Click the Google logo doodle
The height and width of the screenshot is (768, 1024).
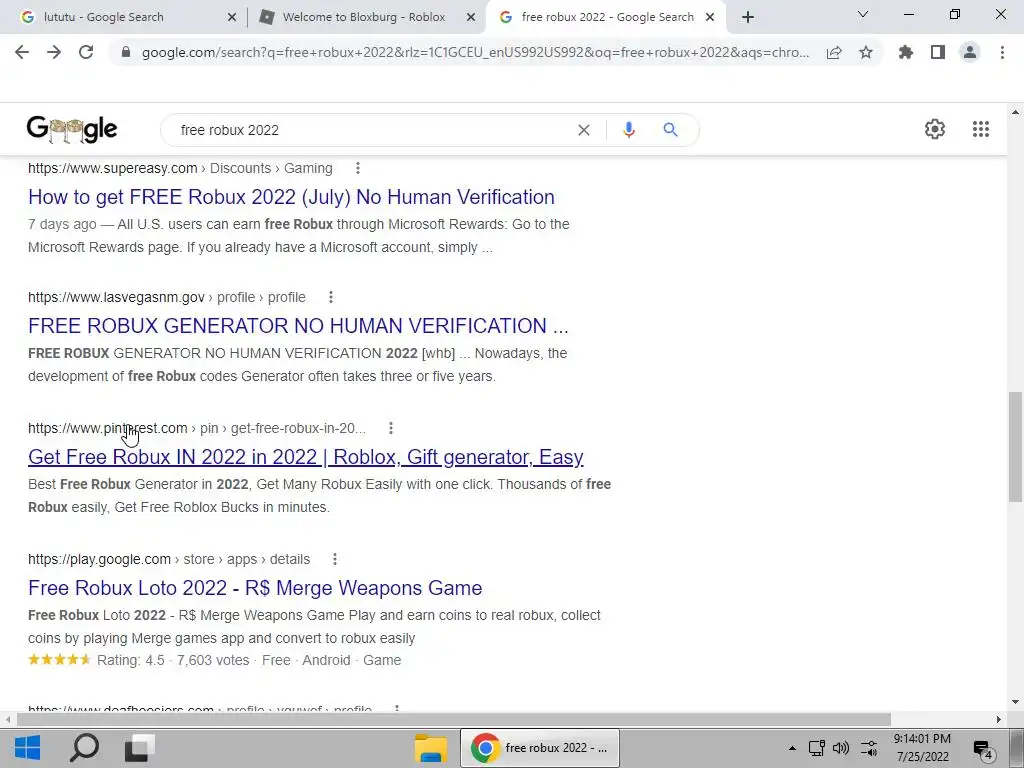72,129
